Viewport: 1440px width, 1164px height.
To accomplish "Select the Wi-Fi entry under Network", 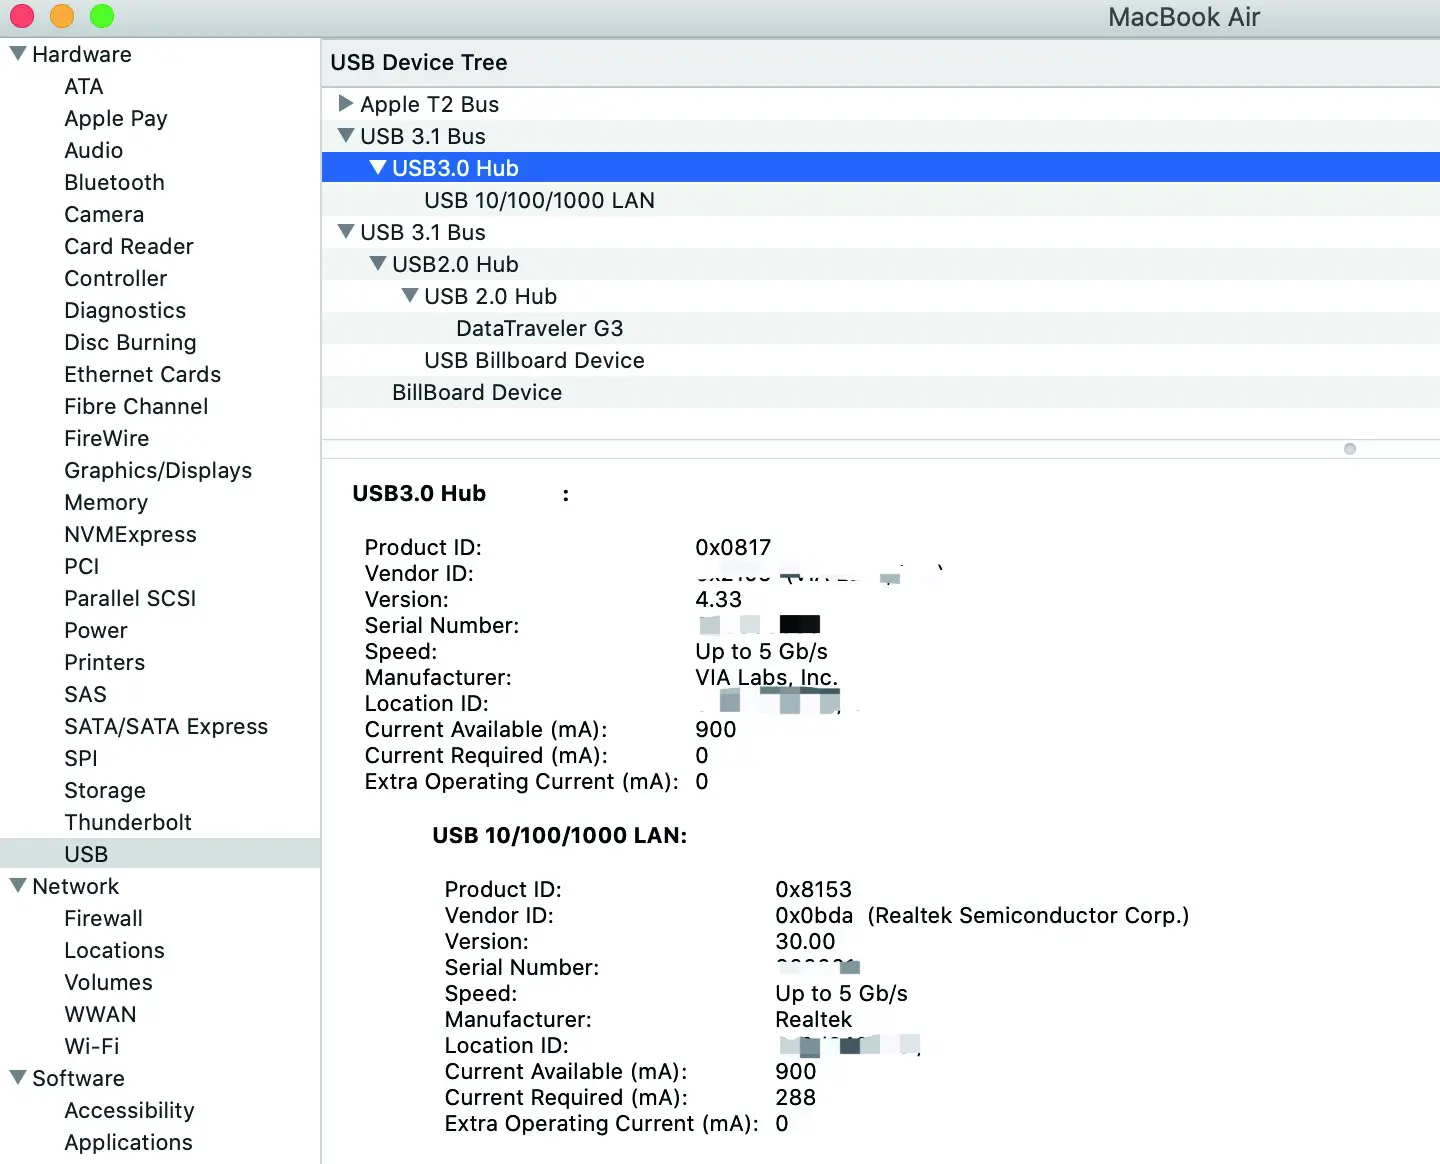I will (x=91, y=1046).
